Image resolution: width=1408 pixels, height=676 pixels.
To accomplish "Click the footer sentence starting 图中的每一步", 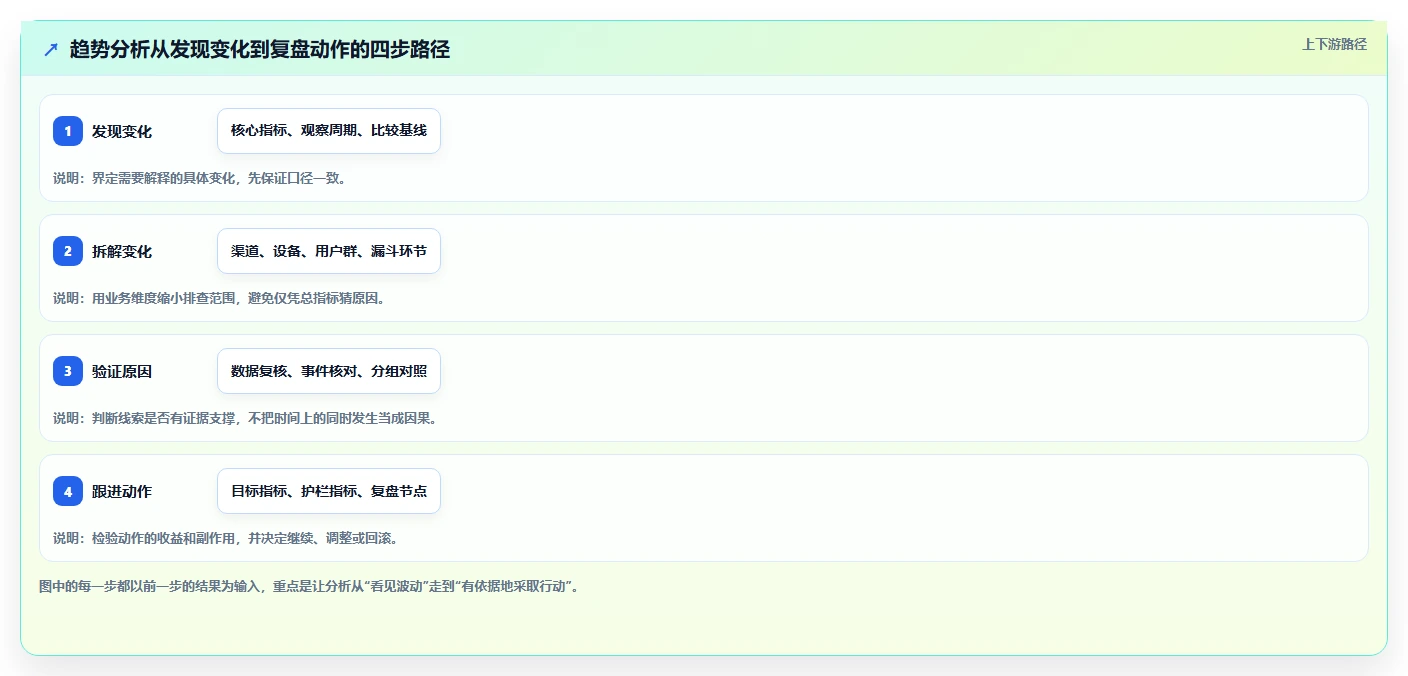I will pos(309,586).
